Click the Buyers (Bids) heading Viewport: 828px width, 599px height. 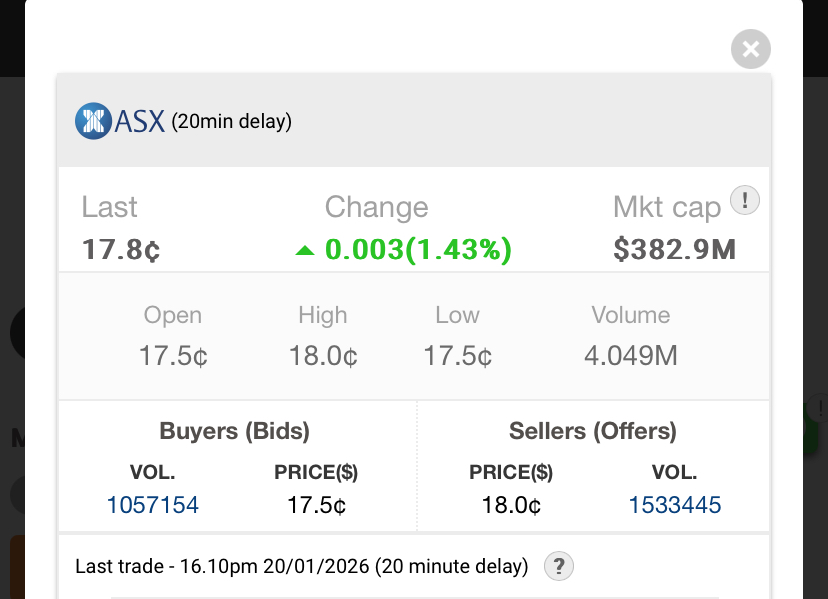coord(235,431)
